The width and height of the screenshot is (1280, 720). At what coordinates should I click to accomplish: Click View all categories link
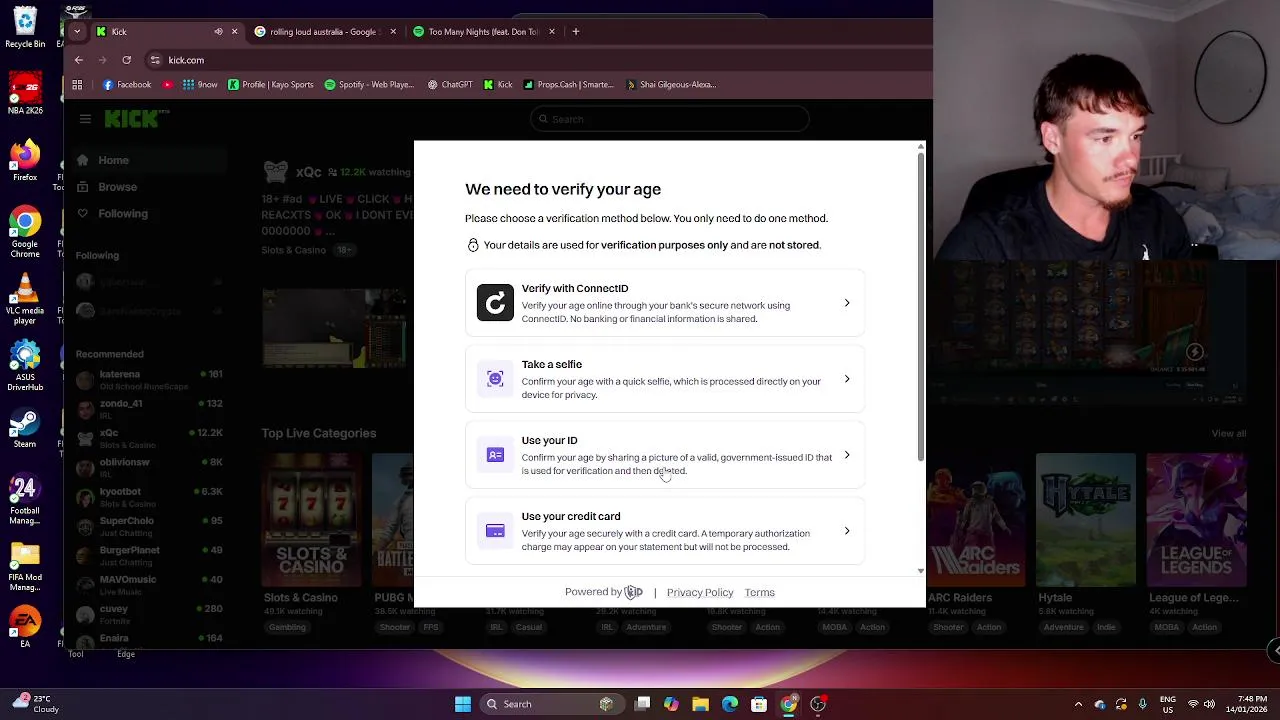point(1229,433)
